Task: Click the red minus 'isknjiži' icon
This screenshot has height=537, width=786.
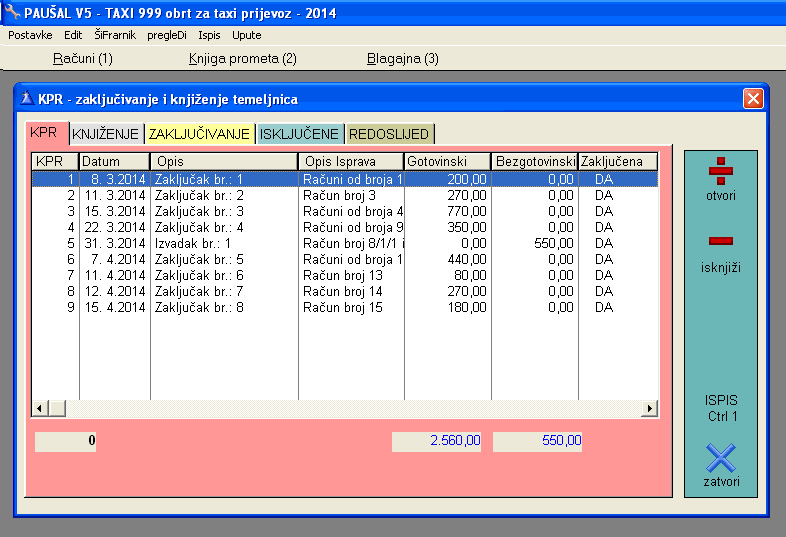Action: pyautogui.click(x=720, y=241)
